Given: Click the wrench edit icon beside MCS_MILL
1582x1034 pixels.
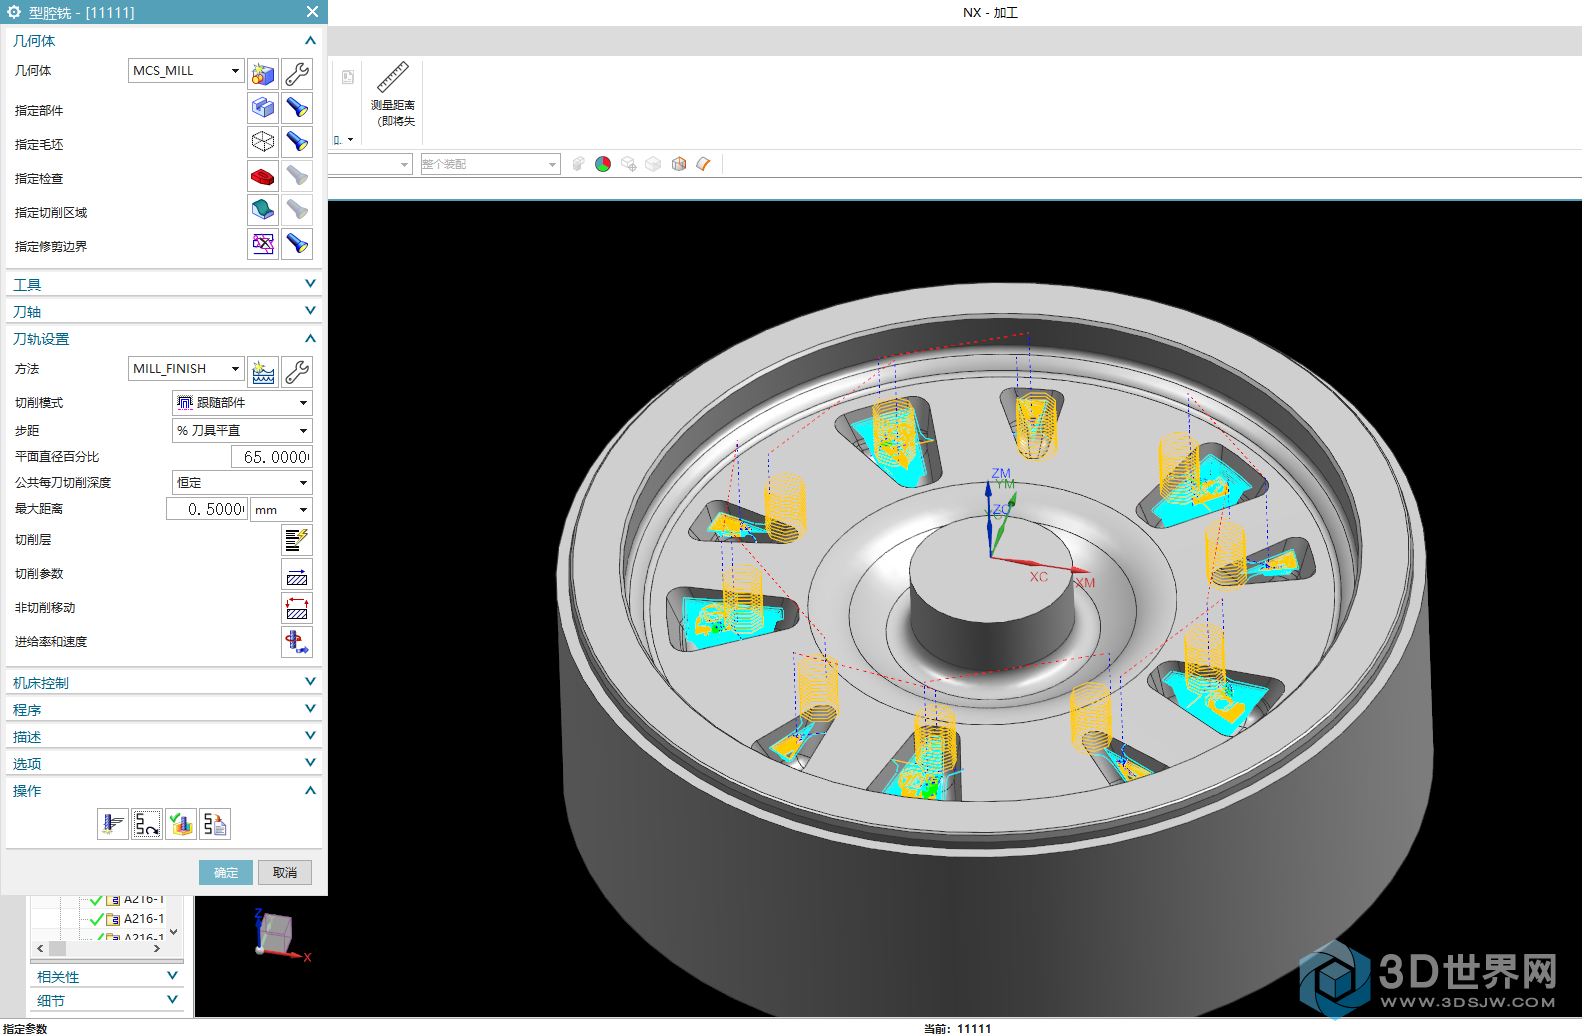Looking at the screenshot, I should (297, 73).
